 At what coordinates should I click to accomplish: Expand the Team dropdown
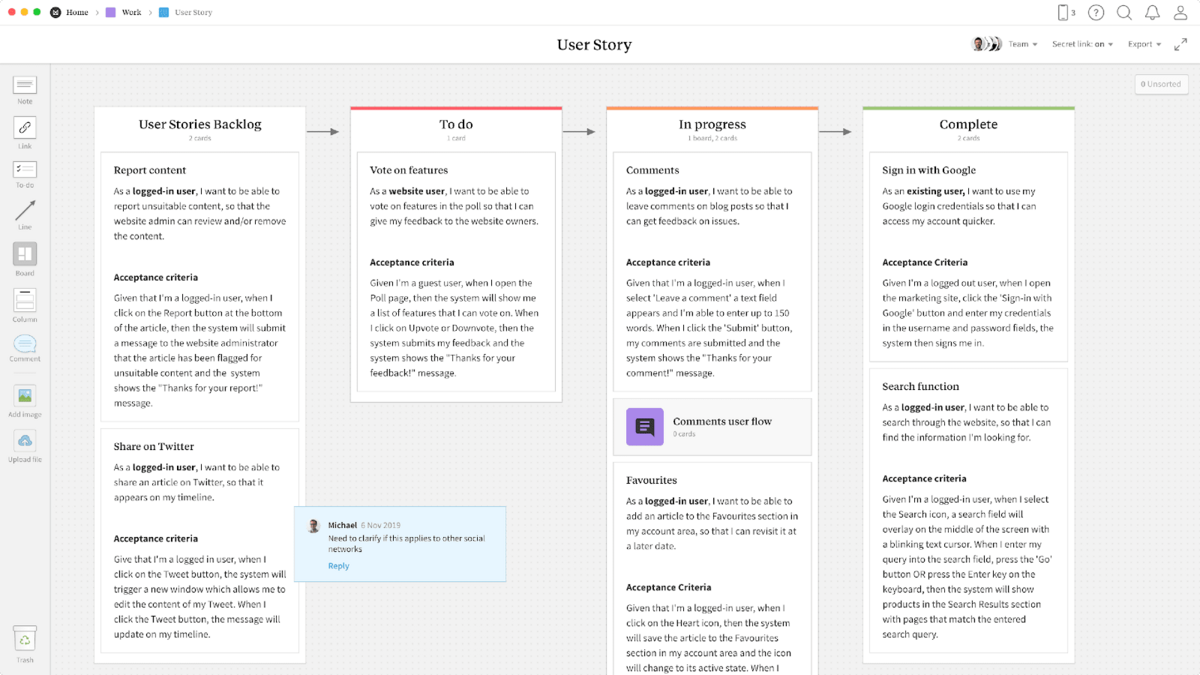click(x=1022, y=44)
